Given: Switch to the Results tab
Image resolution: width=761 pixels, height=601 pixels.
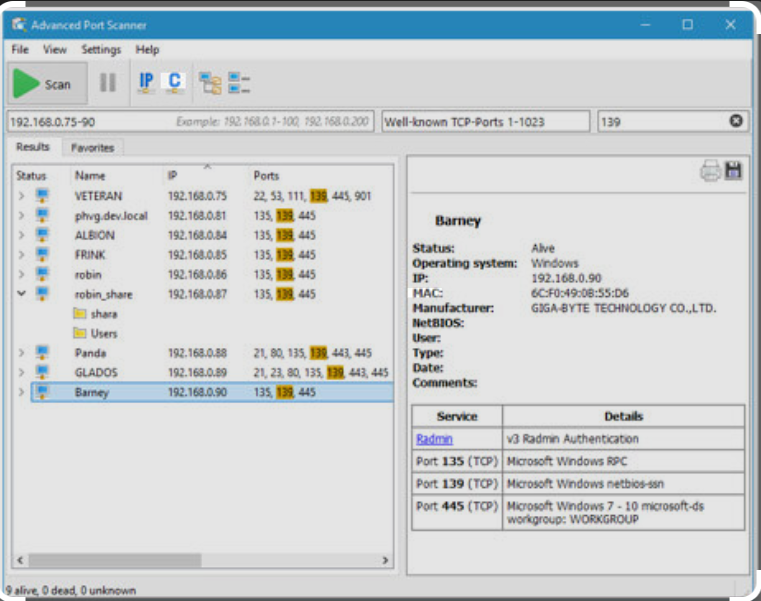Looking at the screenshot, I should point(33,147).
